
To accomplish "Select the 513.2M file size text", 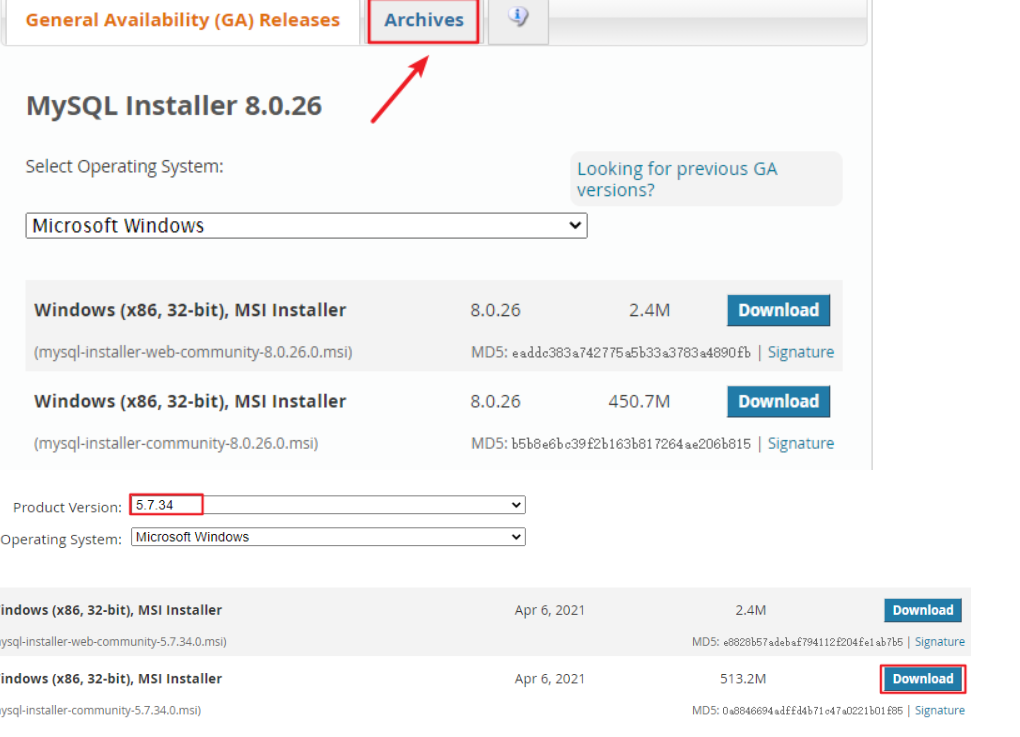I will click(743, 678).
